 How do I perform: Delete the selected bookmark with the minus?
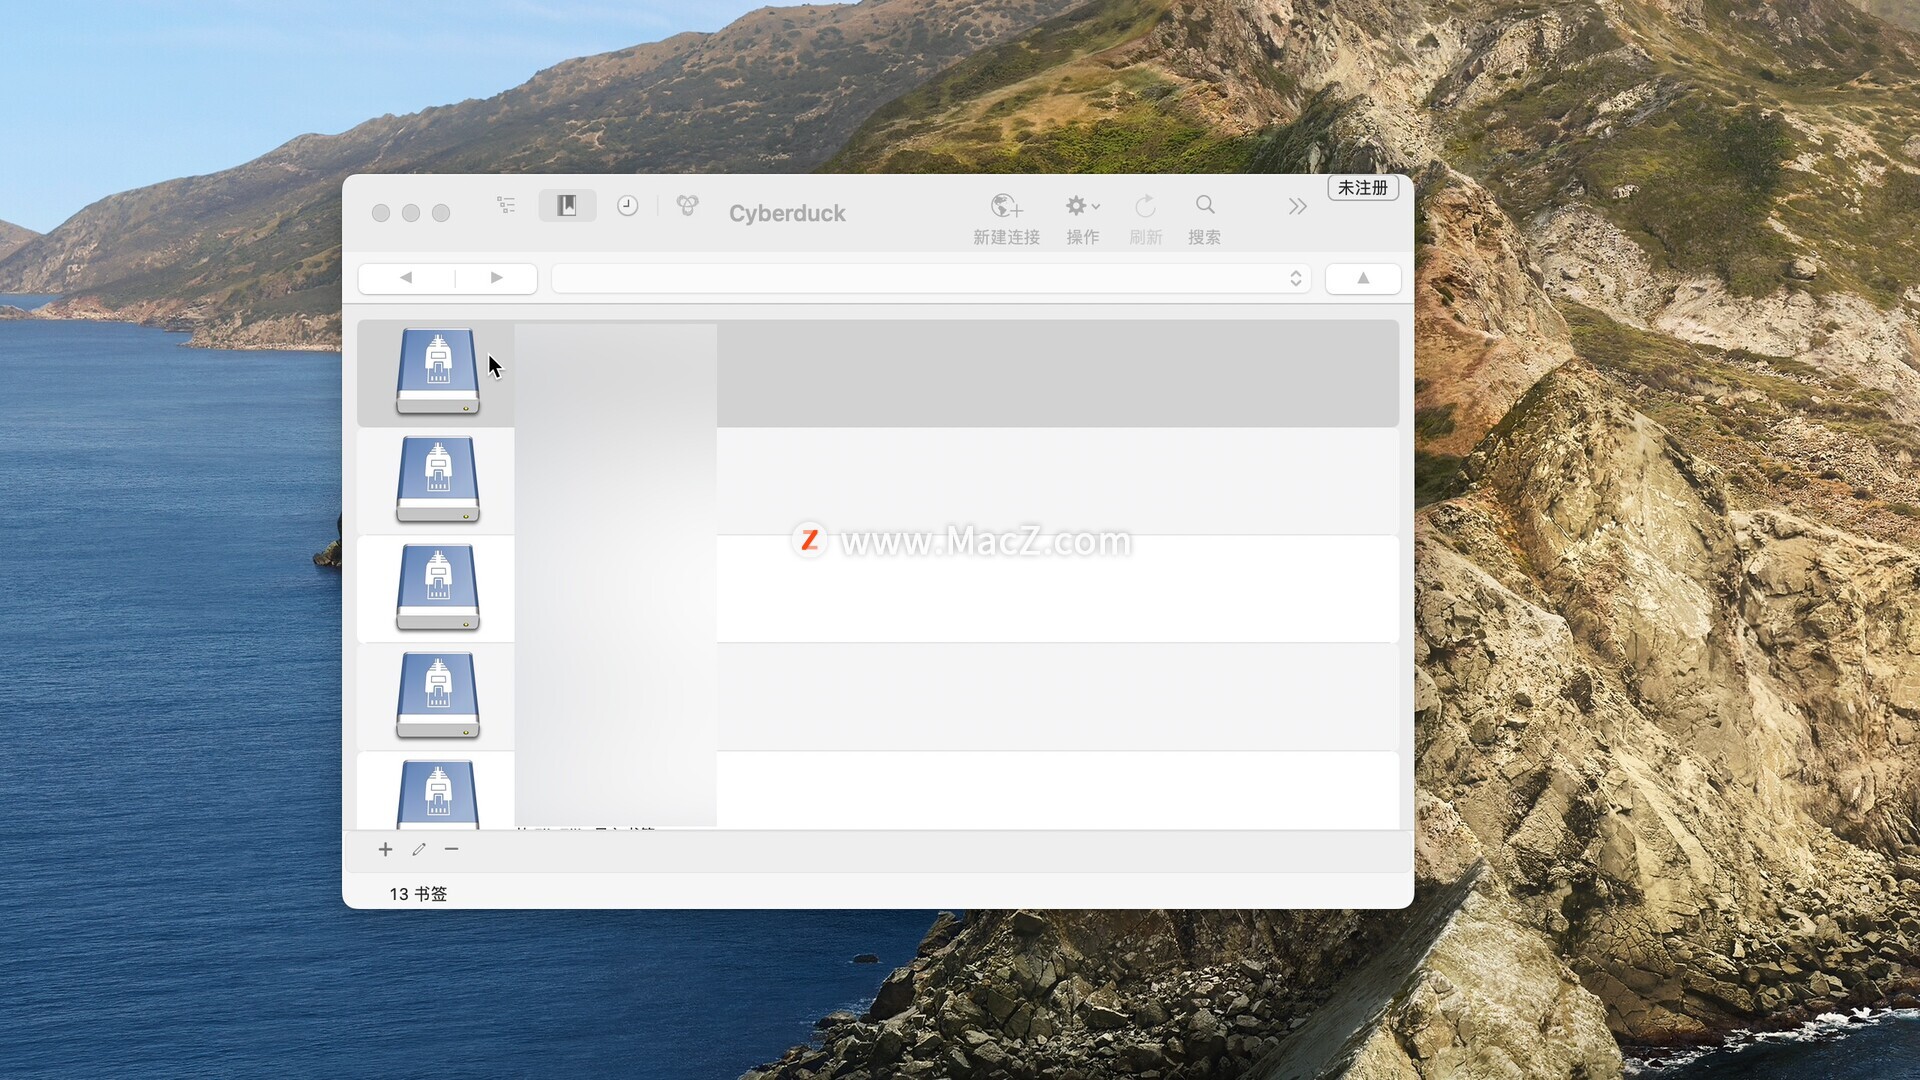pyautogui.click(x=452, y=849)
